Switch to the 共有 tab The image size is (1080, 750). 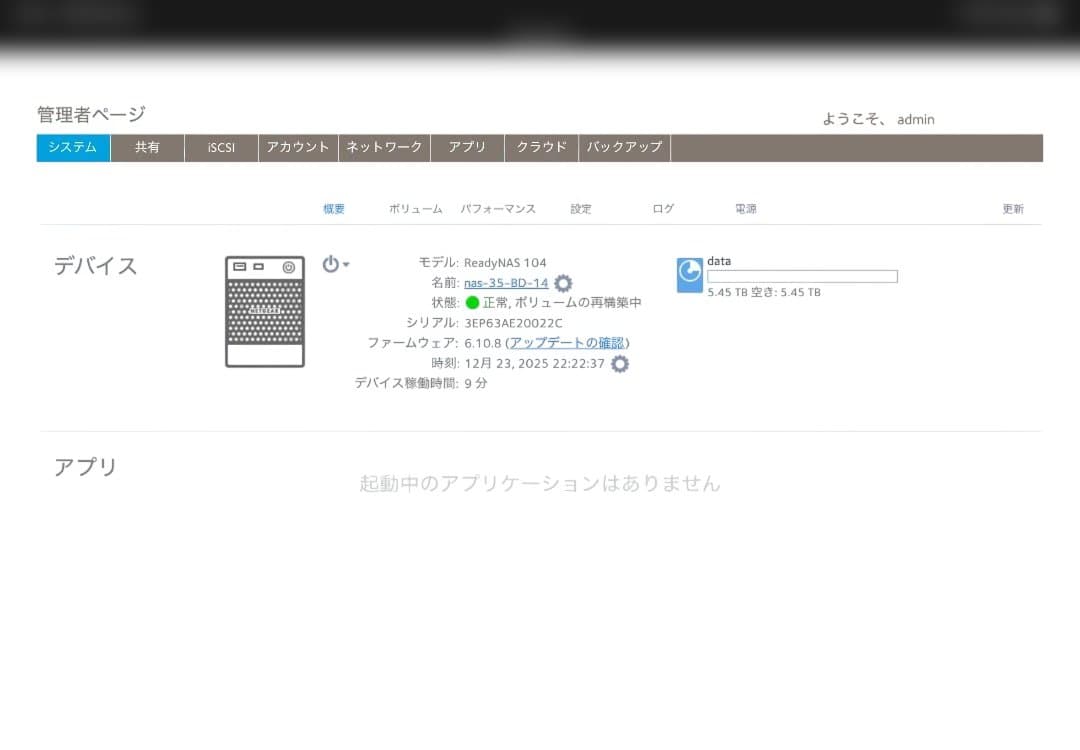click(x=147, y=147)
